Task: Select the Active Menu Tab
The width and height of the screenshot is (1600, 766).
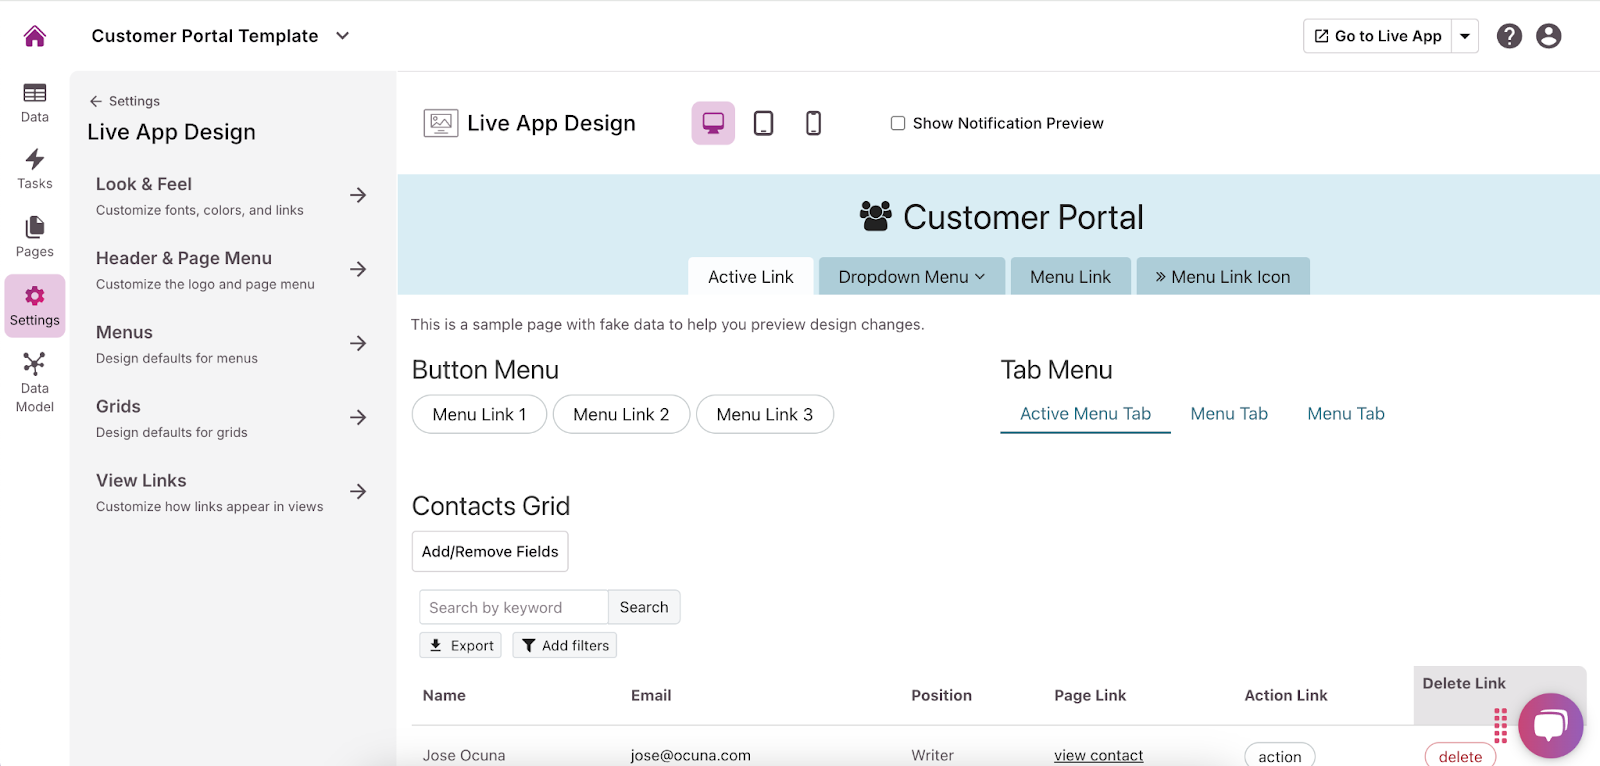Action: [1085, 414]
